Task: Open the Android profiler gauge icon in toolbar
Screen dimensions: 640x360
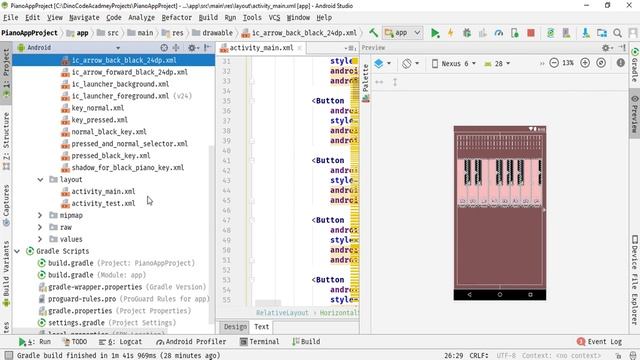Action: pyautogui.click(x=498, y=33)
